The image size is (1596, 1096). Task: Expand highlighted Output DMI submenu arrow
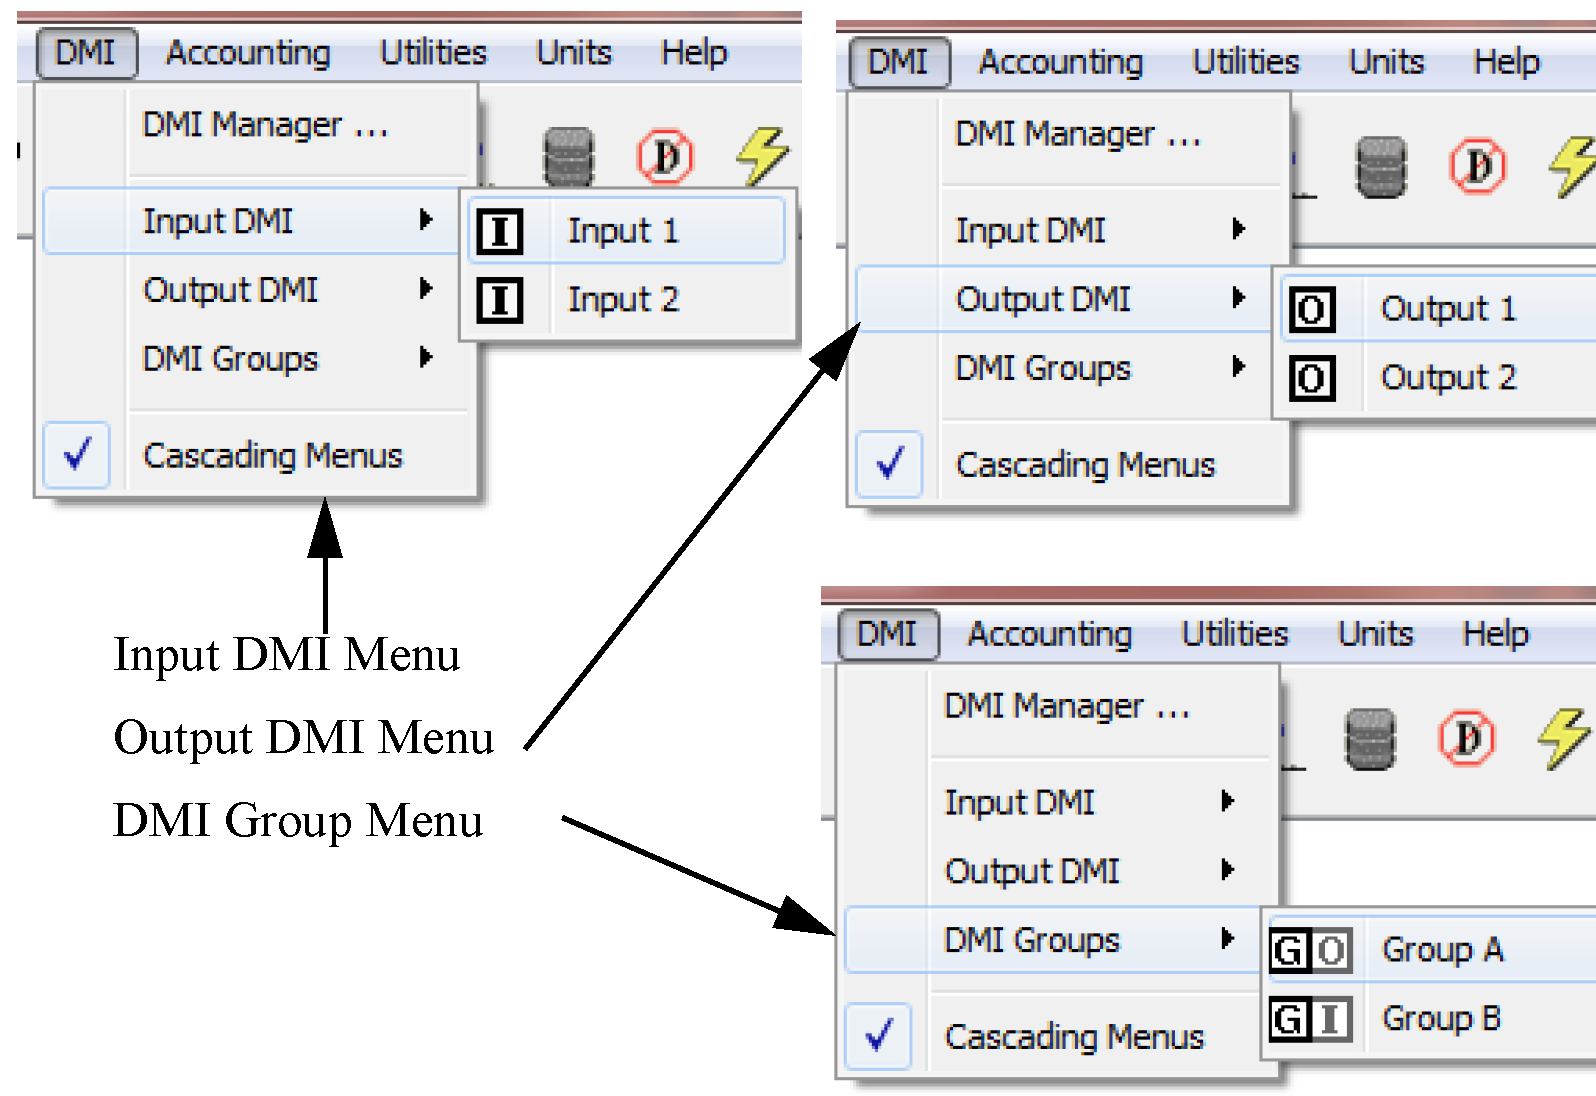[x=1239, y=298]
